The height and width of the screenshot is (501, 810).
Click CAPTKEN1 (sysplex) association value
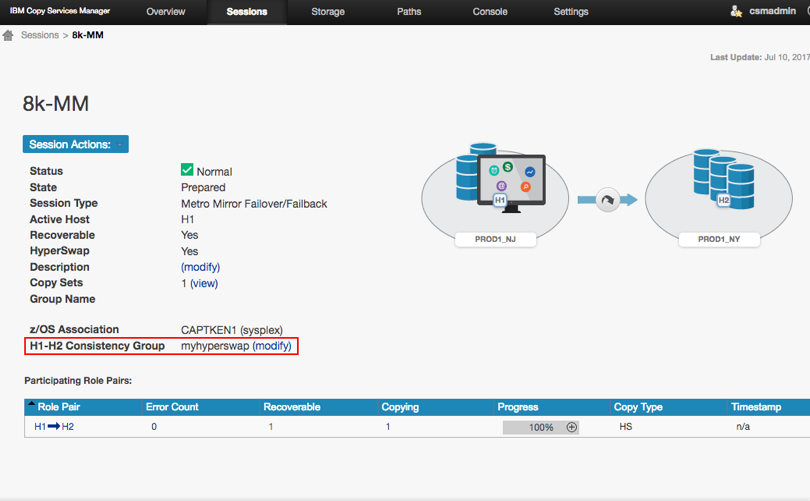coord(231,330)
